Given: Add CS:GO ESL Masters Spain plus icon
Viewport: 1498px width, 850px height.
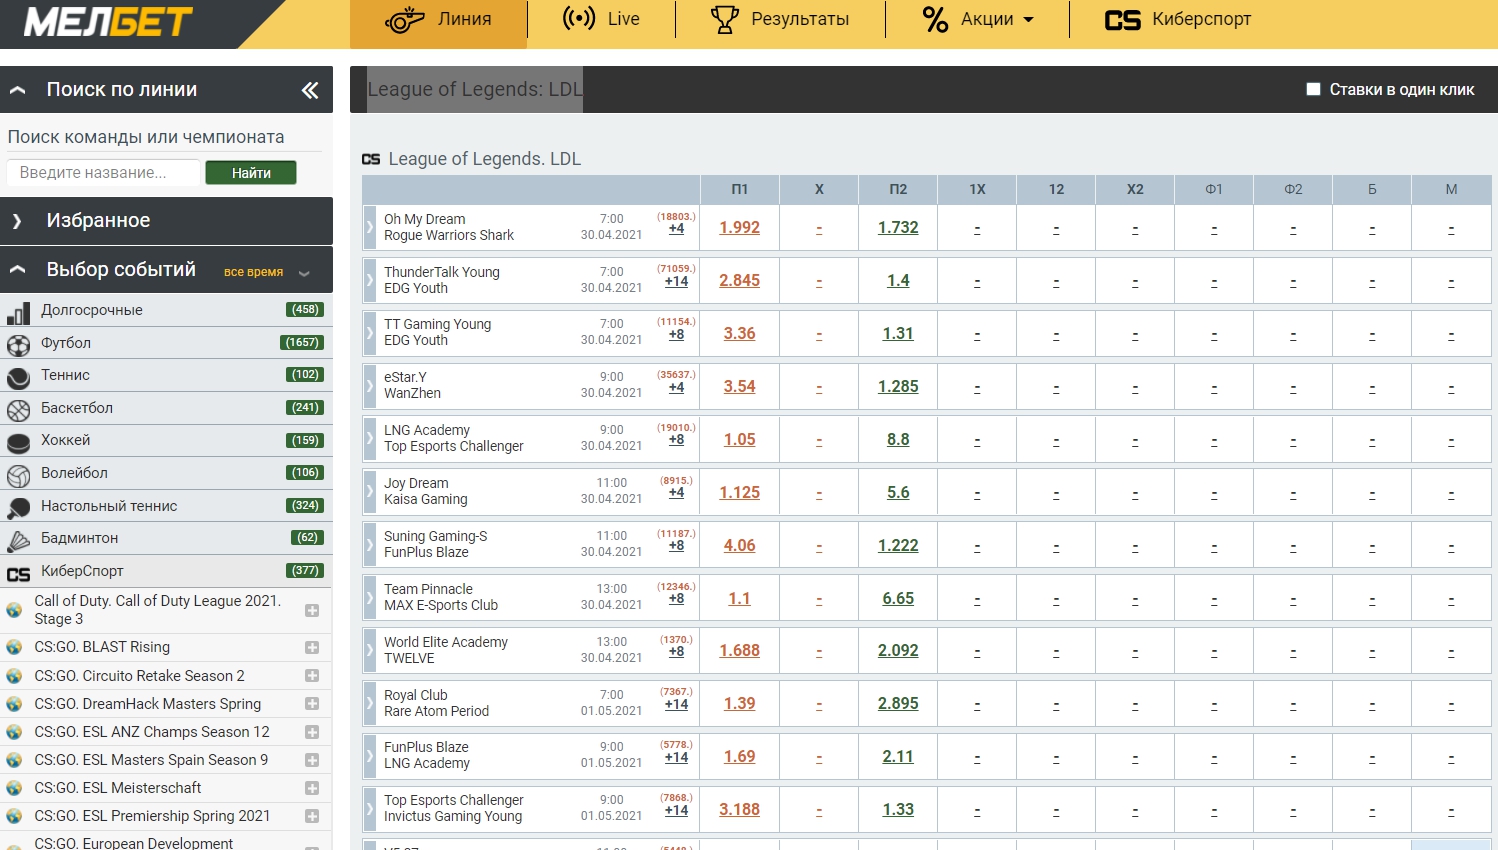Looking at the screenshot, I should pyautogui.click(x=312, y=760).
